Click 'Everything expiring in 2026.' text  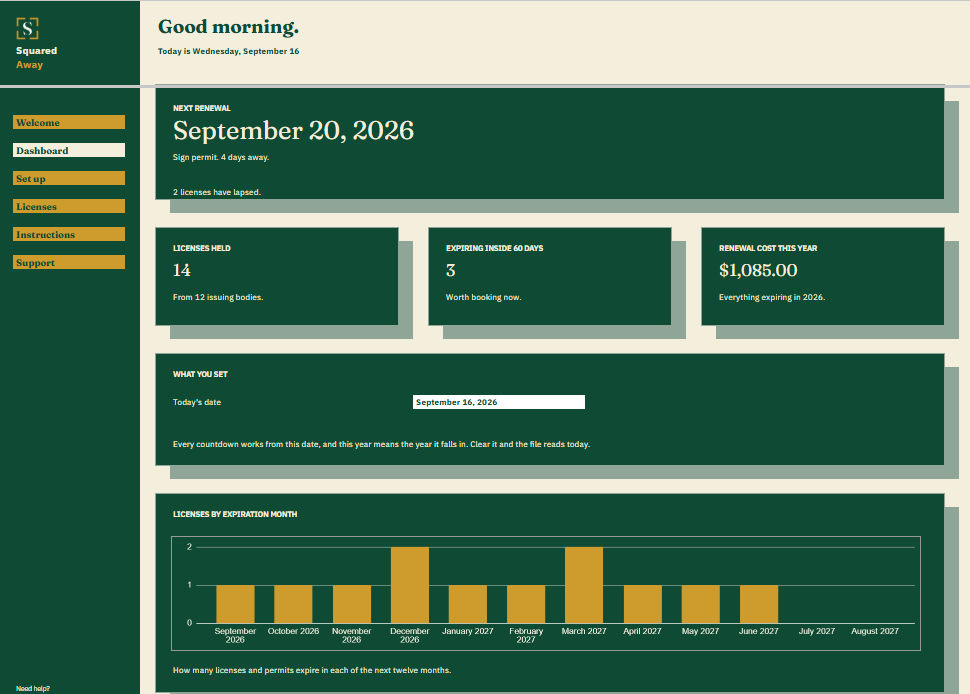[x=771, y=297]
